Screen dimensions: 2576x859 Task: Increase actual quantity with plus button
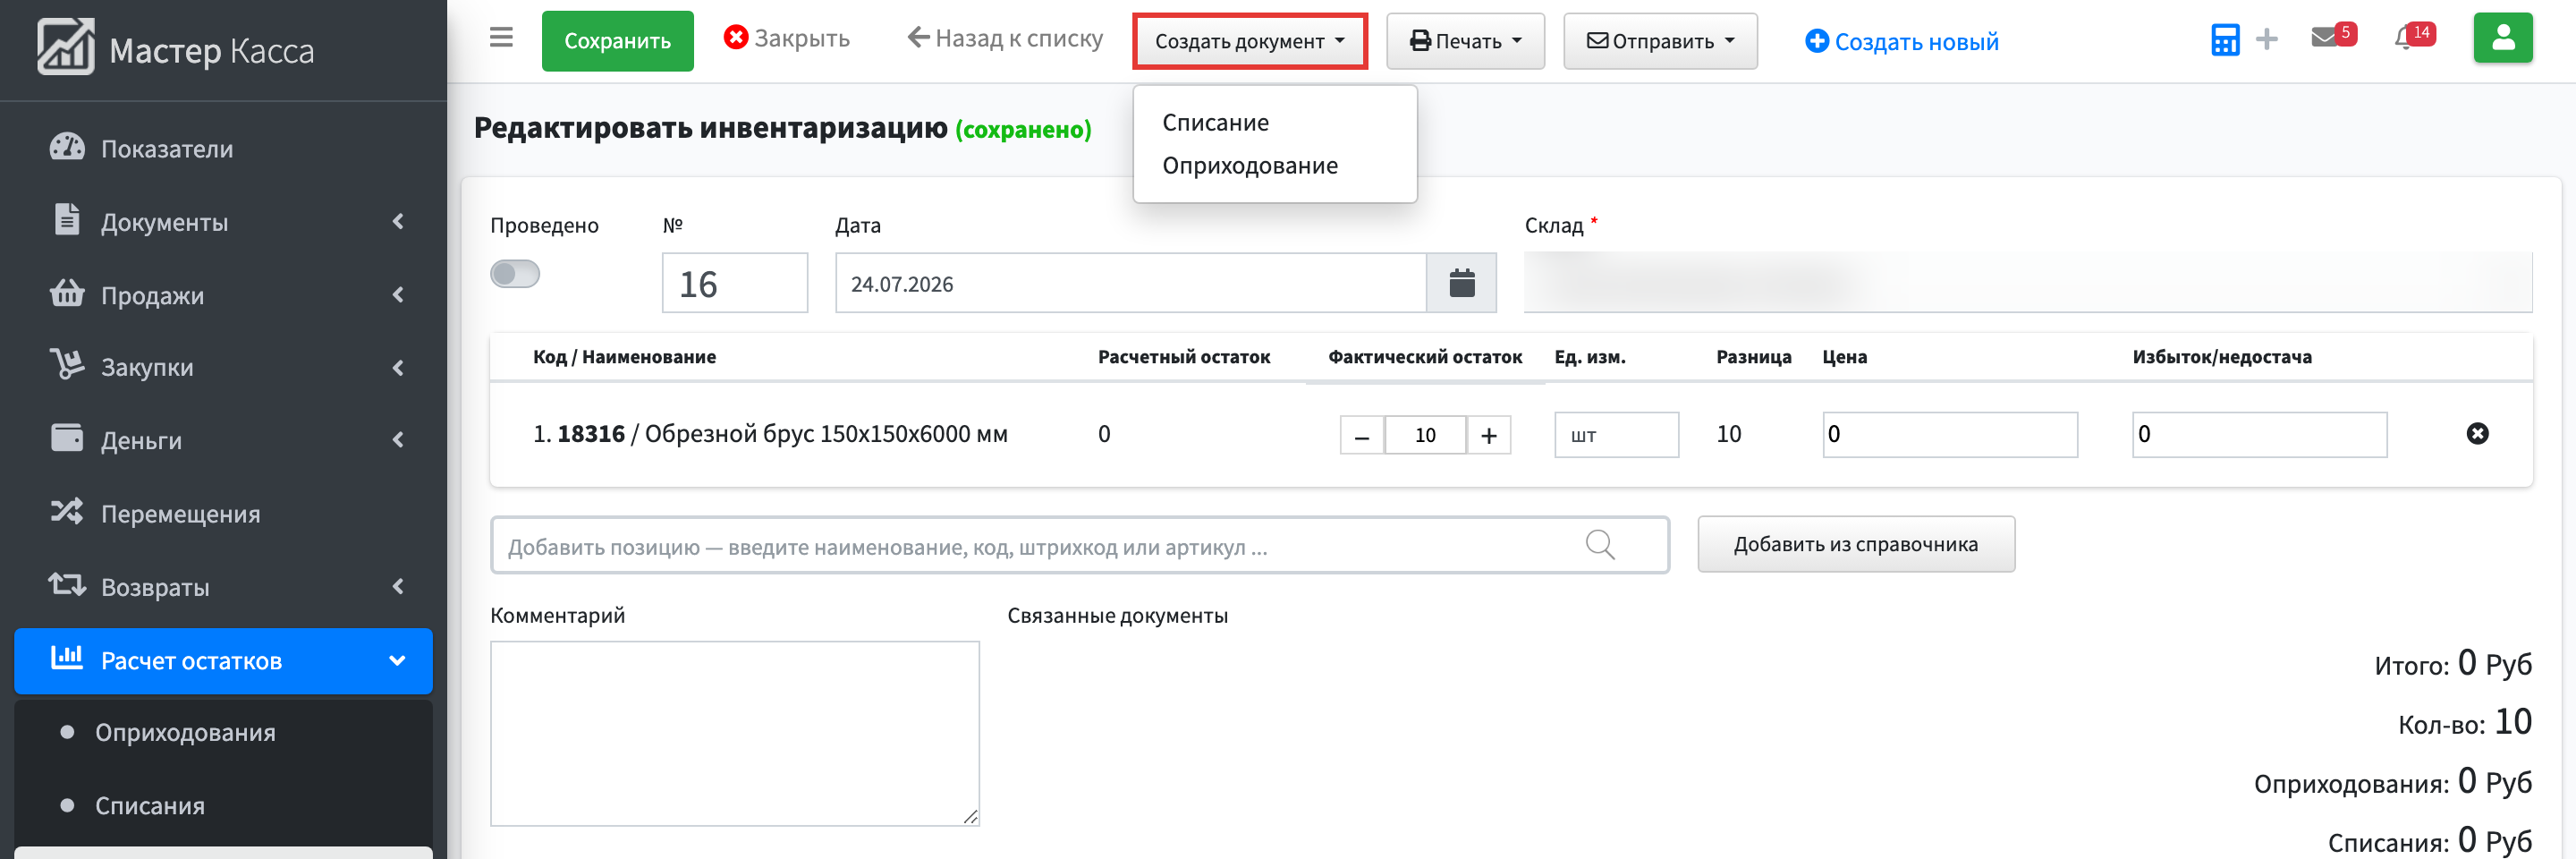coord(1488,435)
